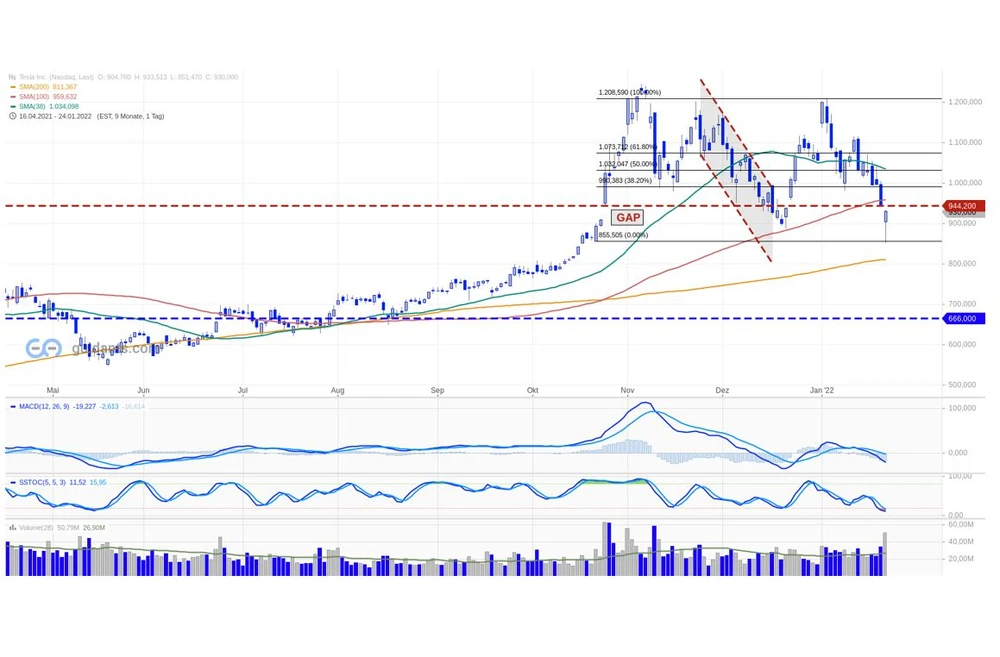Click the orange SMA(200) legend marker
This screenshot has height=657, width=1000.
tap(12, 87)
